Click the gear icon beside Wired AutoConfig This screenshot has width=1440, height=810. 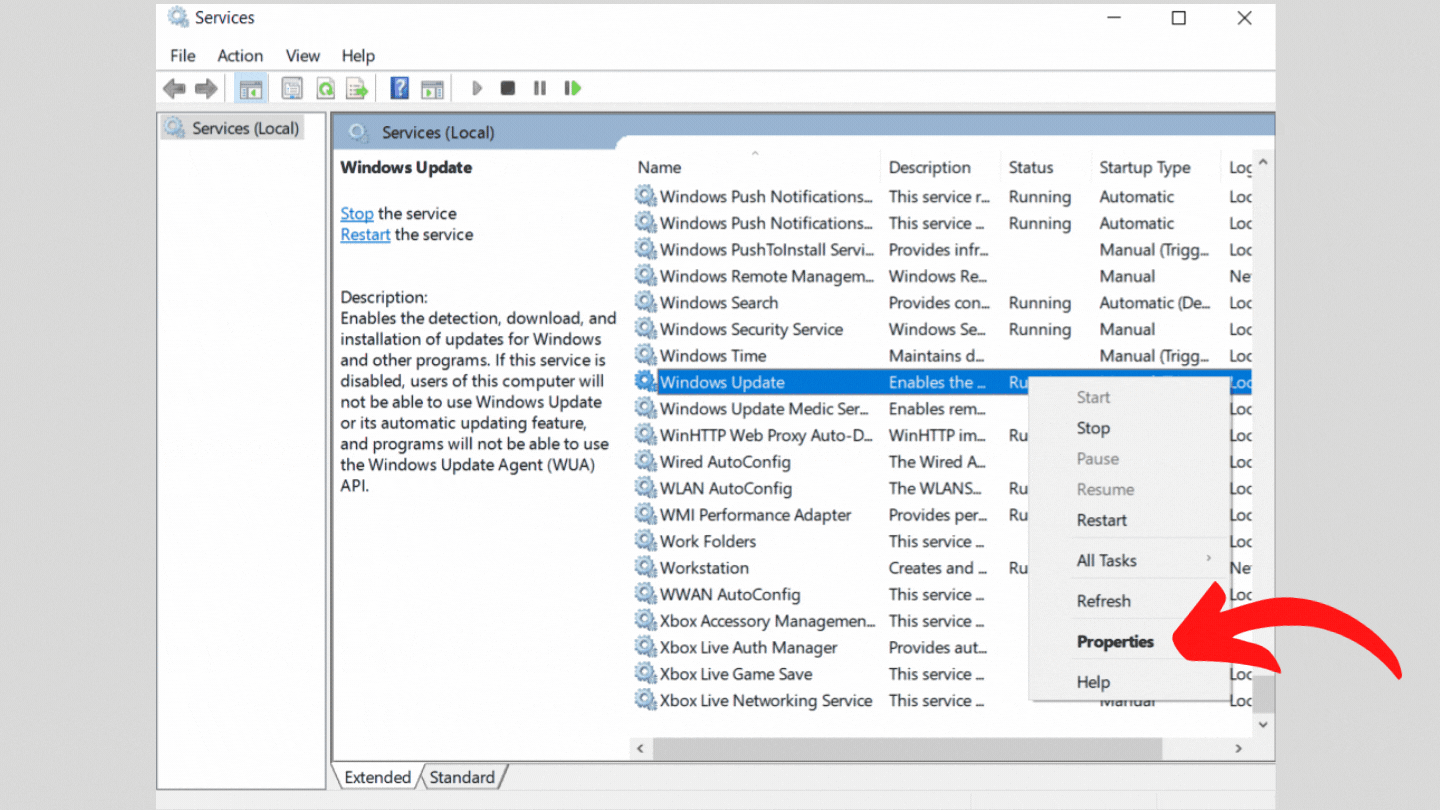pyautogui.click(x=646, y=461)
